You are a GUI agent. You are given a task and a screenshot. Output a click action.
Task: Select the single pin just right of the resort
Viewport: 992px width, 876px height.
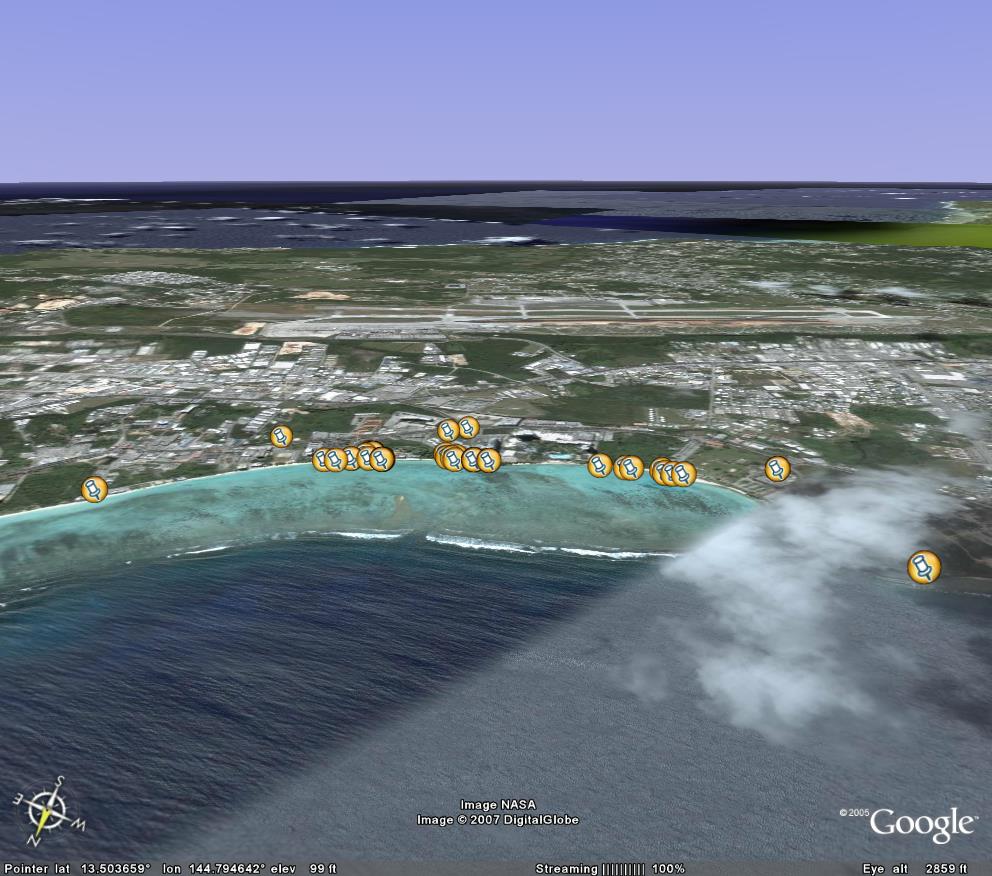pyautogui.click(x=599, y=465)
